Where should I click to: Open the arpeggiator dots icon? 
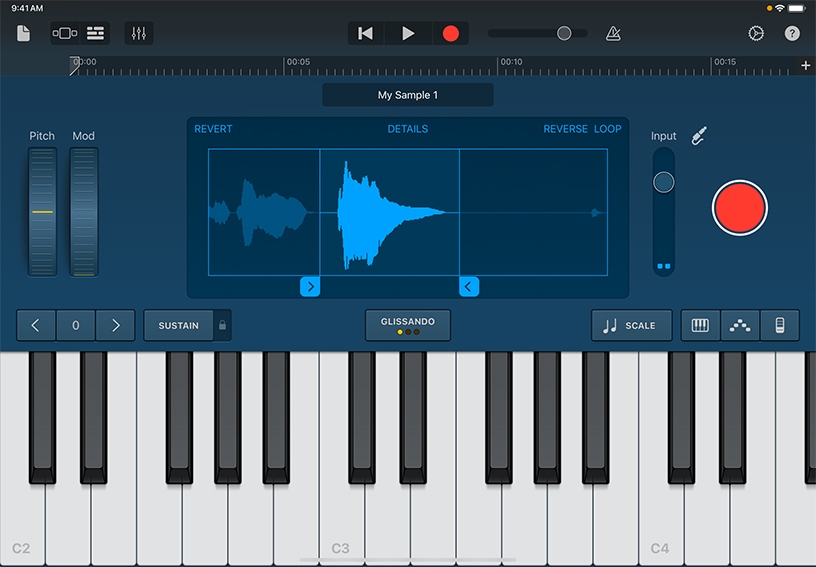point(740,325)
